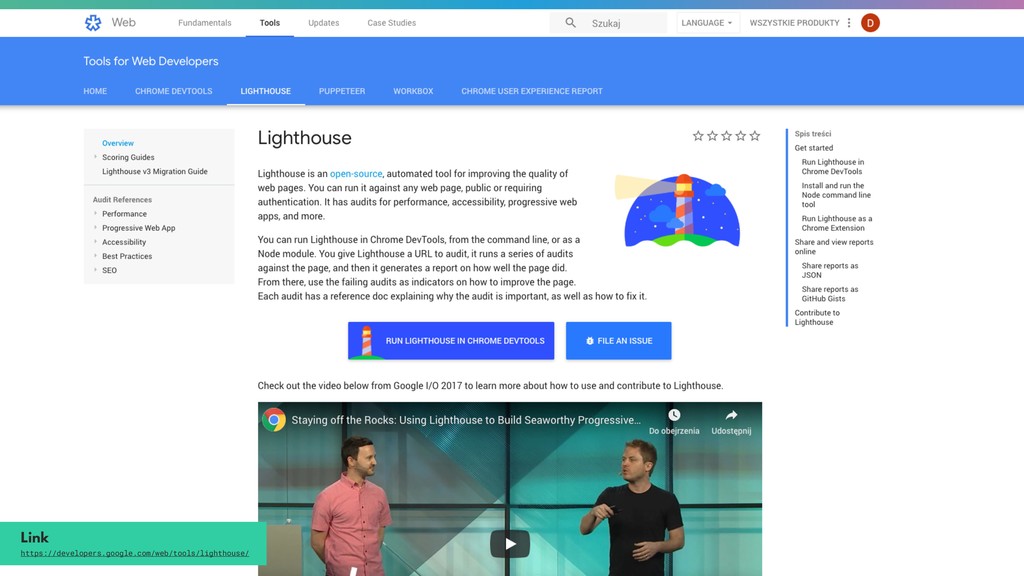Click WSZYSTKIE PRODUKTY link

794,23
